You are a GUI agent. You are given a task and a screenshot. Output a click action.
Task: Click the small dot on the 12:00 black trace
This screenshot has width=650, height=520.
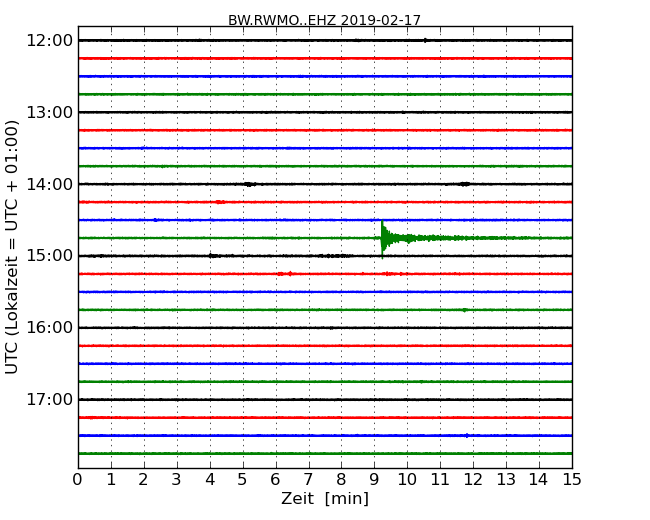(x=425, y=40)
